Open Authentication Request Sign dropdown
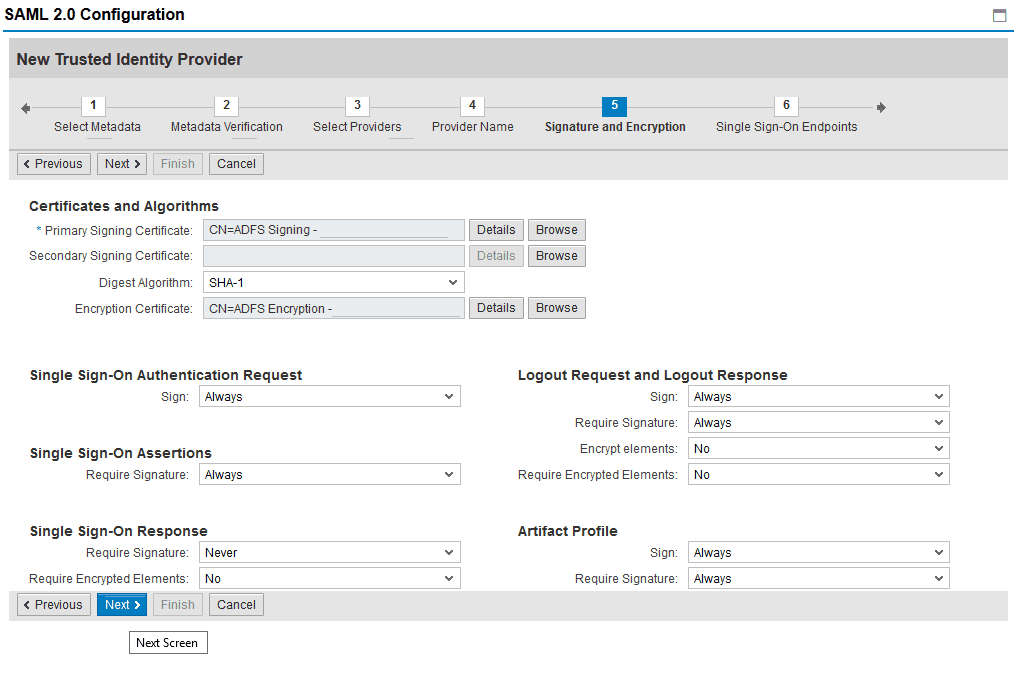 point(329,397)
